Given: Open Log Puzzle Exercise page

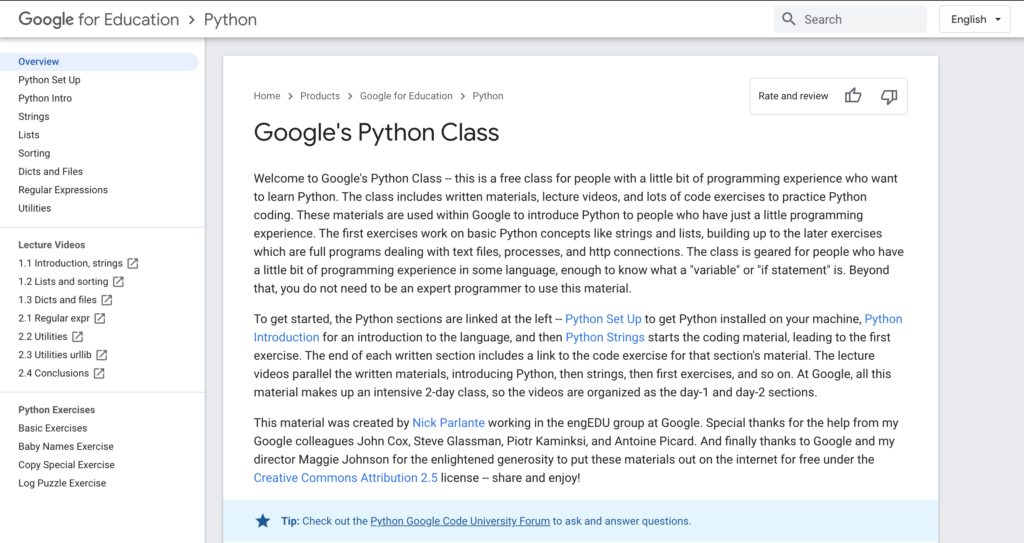Looking at the screenshot, I should tap(62, 483).
